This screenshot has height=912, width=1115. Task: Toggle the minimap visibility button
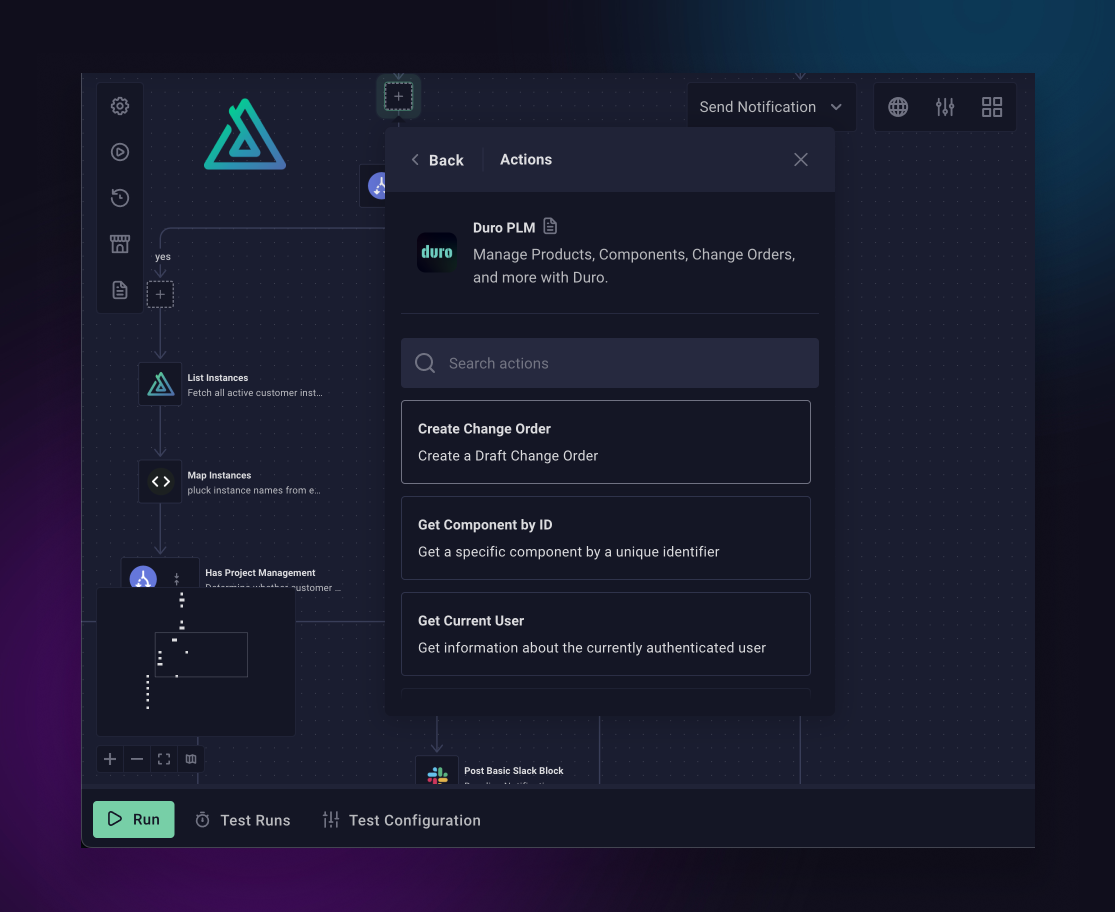coord(191,759)
